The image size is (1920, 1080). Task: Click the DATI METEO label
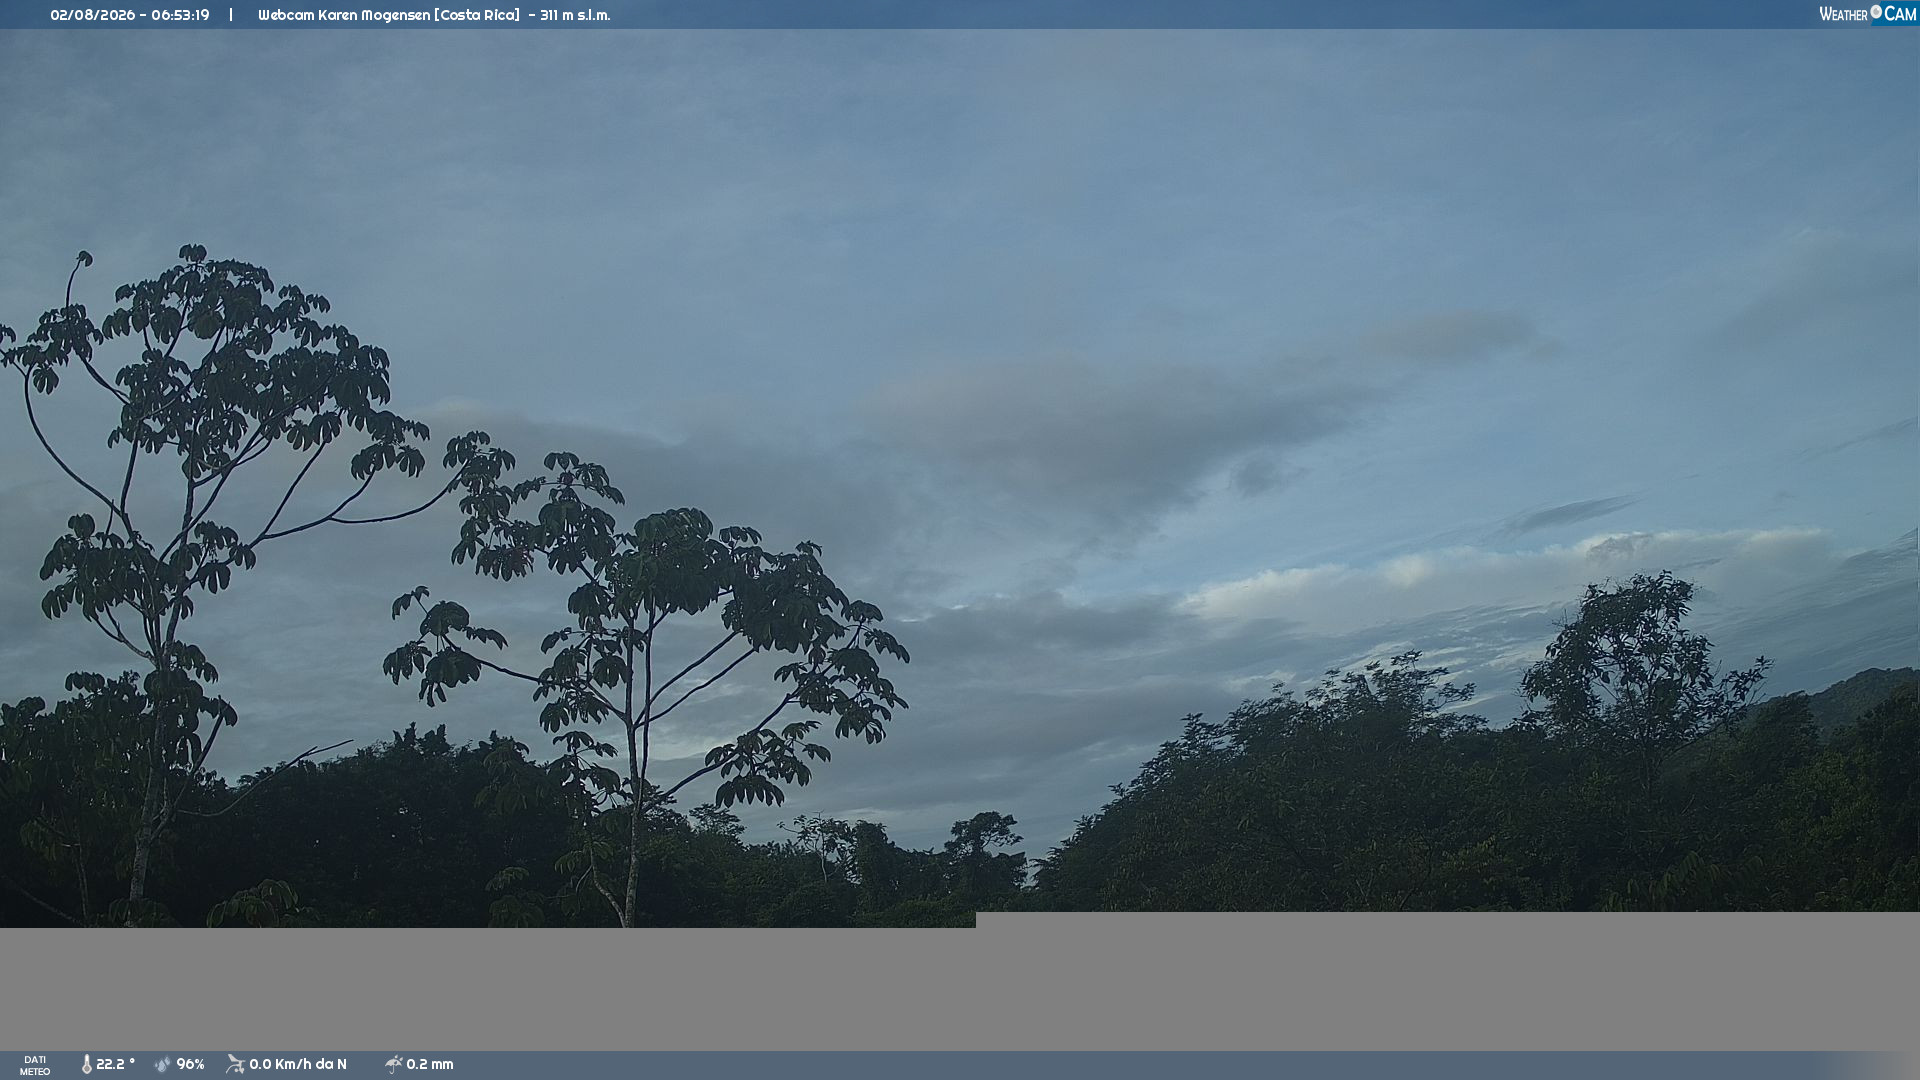pyautogui.click(x=35, y=1066)
